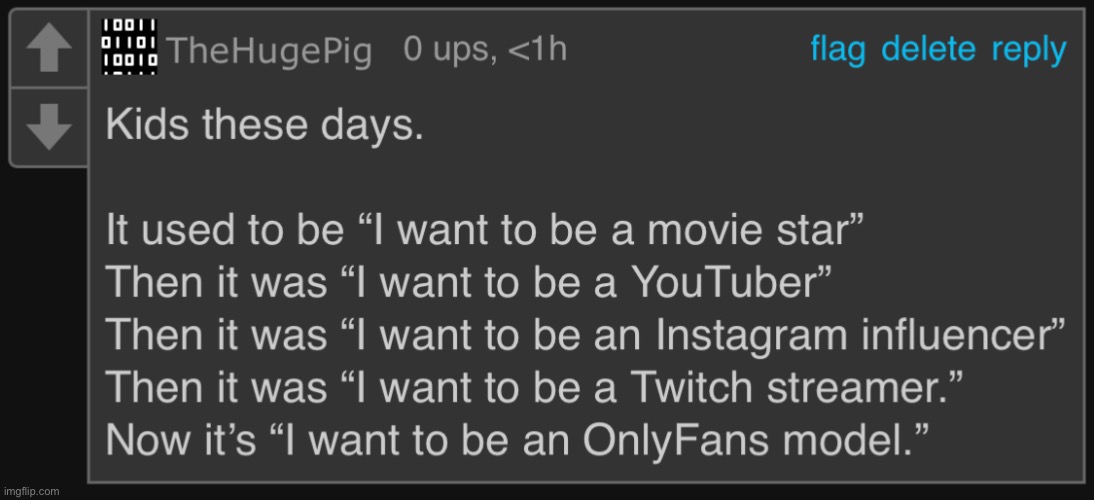Click the second "Then it was" line start
Screen dimensions: 1094x500
(217, 335)
